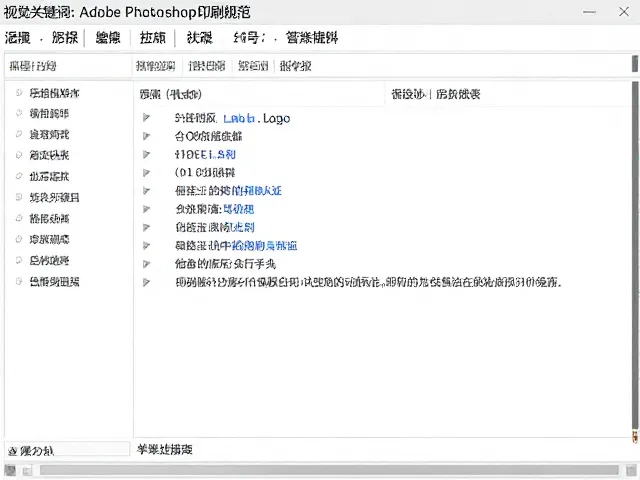Image resolution: width=640 pixels, height=480 pixels.
Task: Minimize the Adobe Photoshop印刷规范 window
Action: 589,12
